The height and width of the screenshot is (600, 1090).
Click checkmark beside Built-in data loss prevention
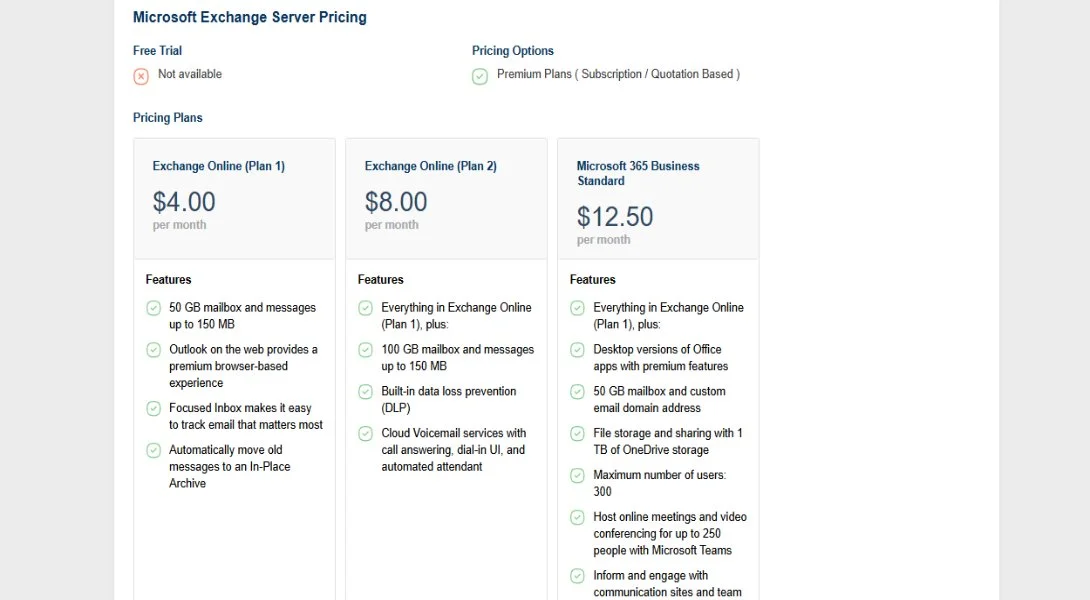click(x=365, y=392)
